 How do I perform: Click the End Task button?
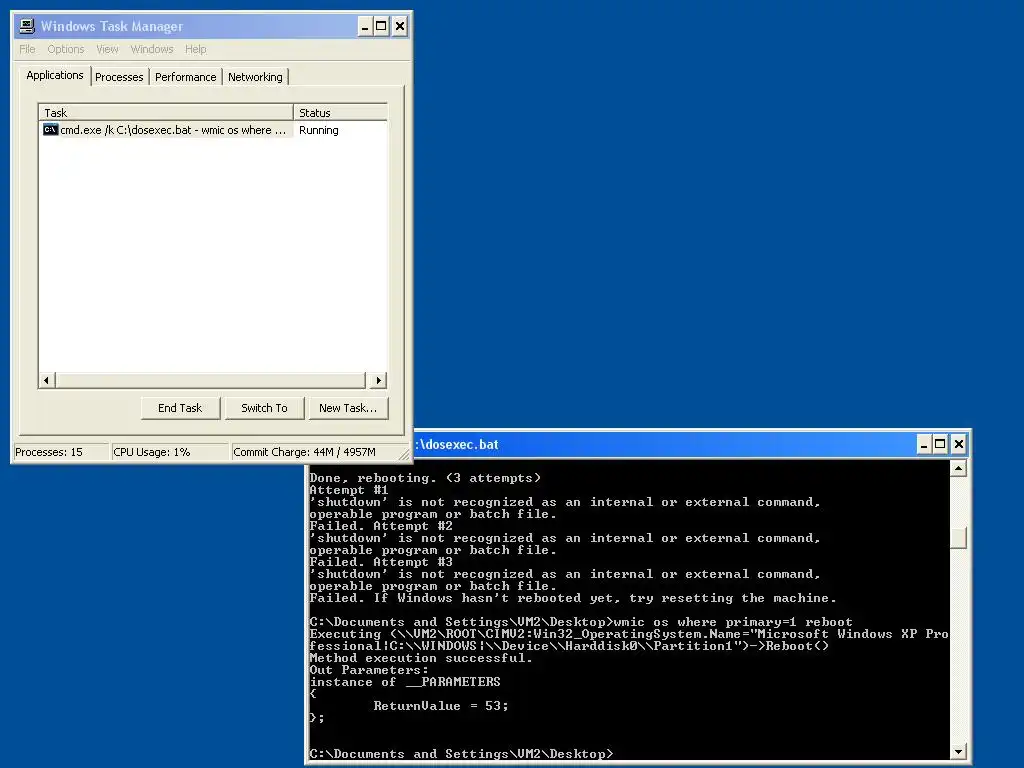click(x=180, y=408)
